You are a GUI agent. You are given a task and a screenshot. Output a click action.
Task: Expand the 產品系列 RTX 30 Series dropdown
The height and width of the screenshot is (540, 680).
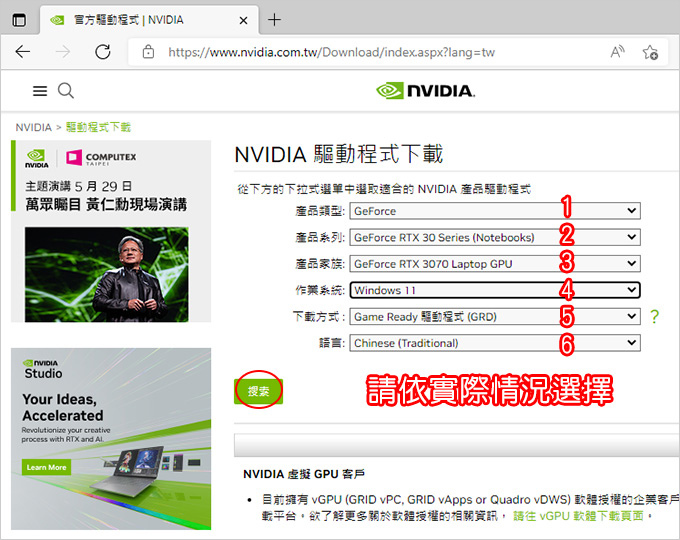(495, 237)
